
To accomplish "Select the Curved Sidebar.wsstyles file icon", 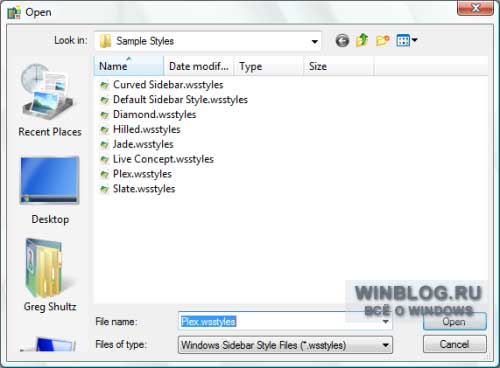I will click(105, 85).
